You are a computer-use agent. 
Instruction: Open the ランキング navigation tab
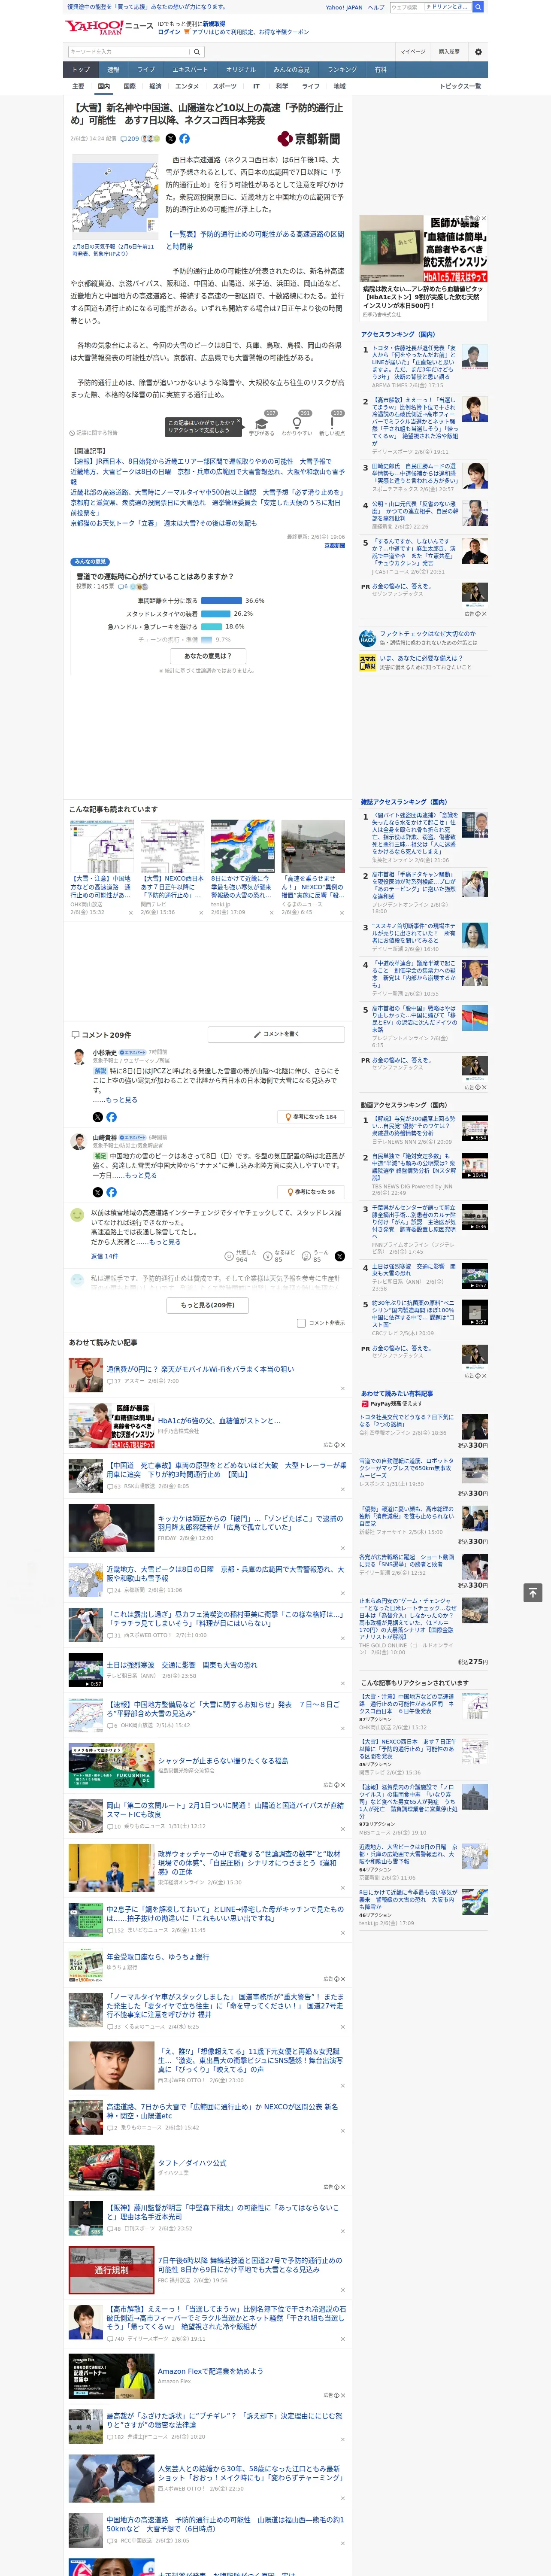pos(342,70)
